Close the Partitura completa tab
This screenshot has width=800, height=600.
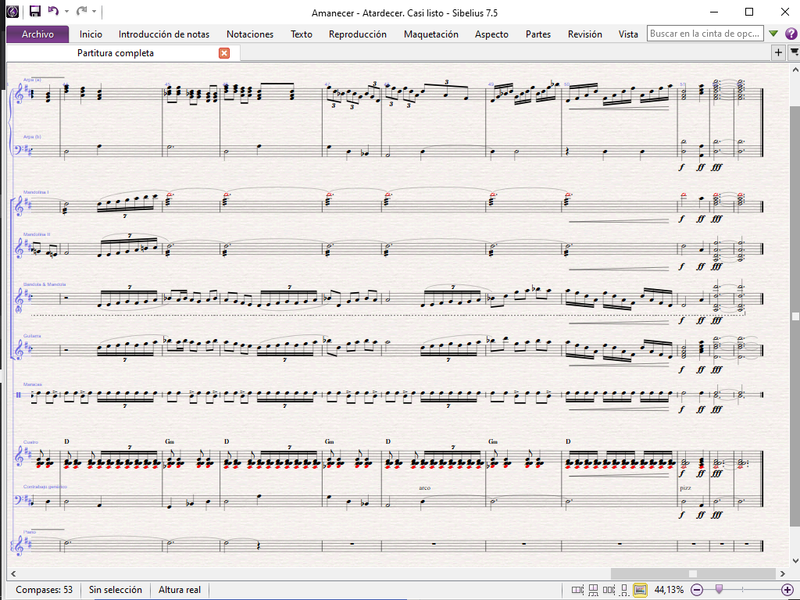point(224,53)
